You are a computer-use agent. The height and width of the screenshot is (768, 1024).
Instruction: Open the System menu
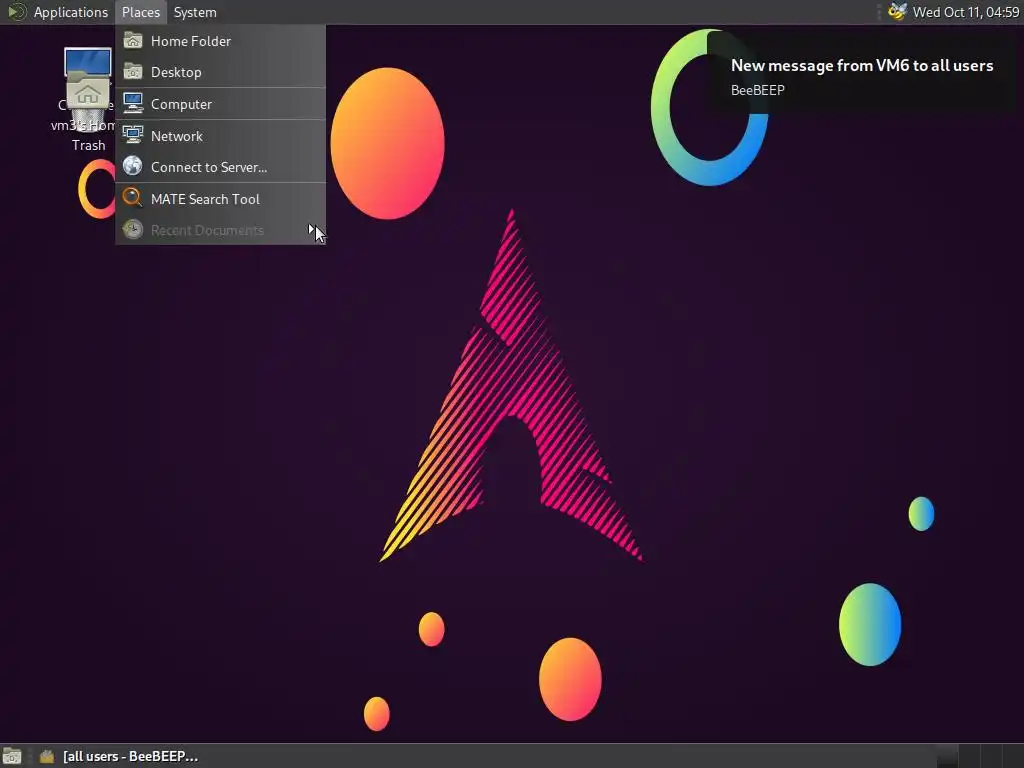[195, 12]
